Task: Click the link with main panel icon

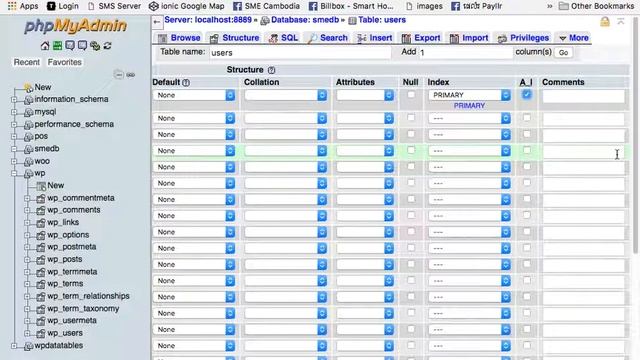Action: (x=131, y=75)
